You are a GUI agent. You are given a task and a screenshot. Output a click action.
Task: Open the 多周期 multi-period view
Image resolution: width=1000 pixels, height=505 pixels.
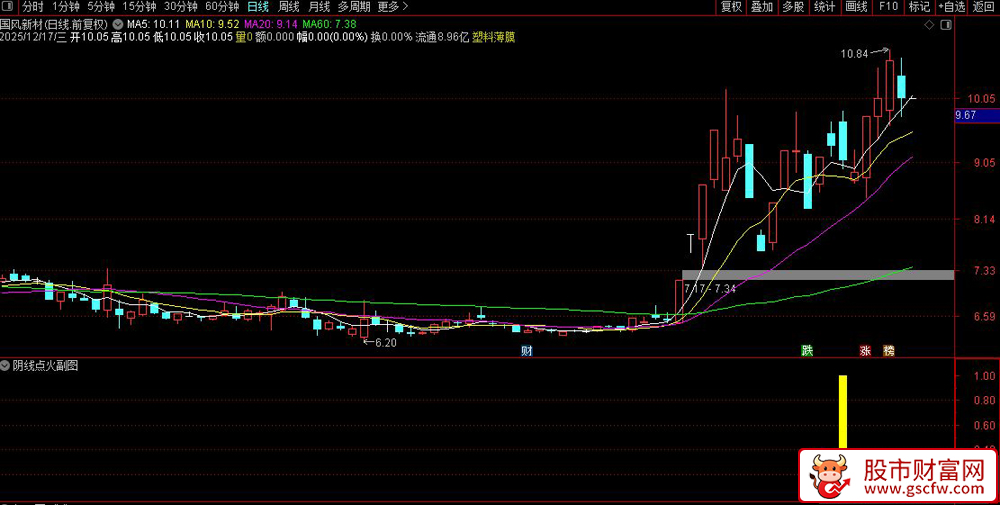click(x=354, y=7)
